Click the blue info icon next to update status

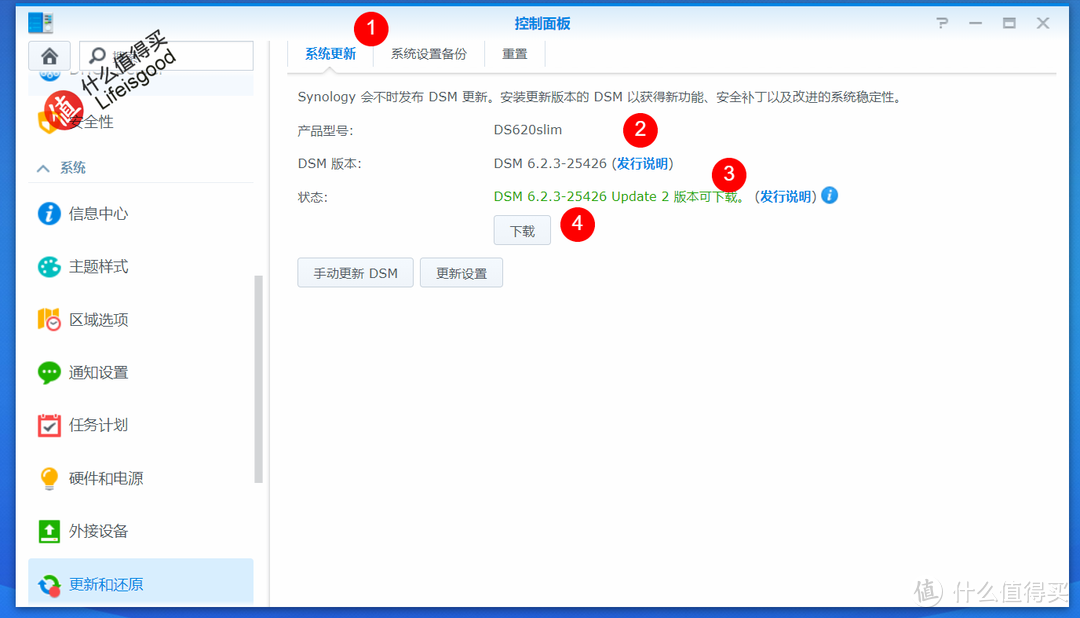pos(829,196)
